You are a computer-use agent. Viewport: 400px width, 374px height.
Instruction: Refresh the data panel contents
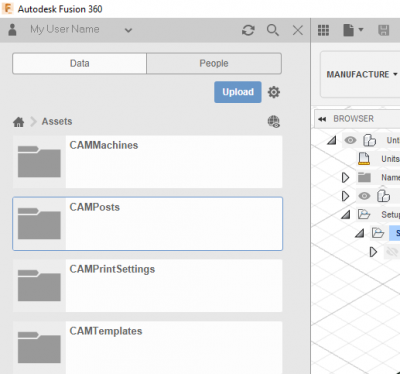[248, 30]
